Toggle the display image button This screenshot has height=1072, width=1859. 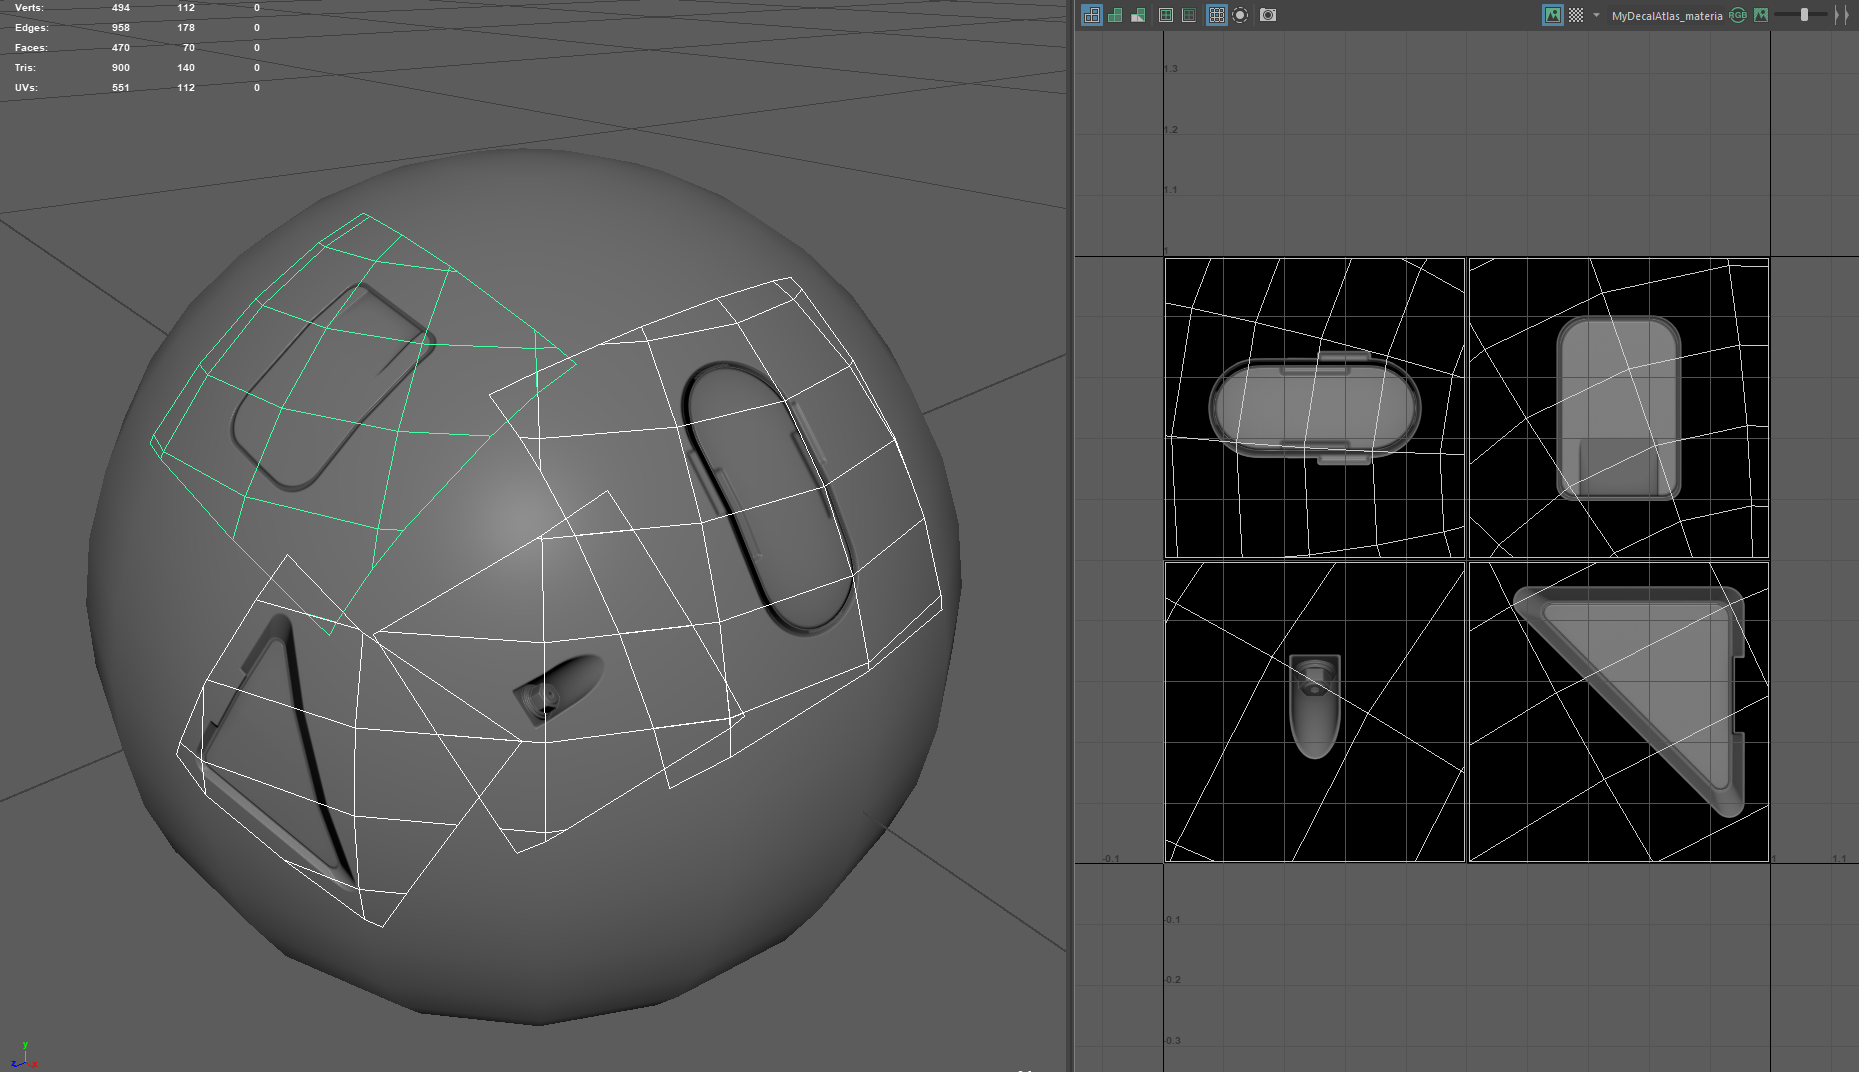click(1552, 15)
